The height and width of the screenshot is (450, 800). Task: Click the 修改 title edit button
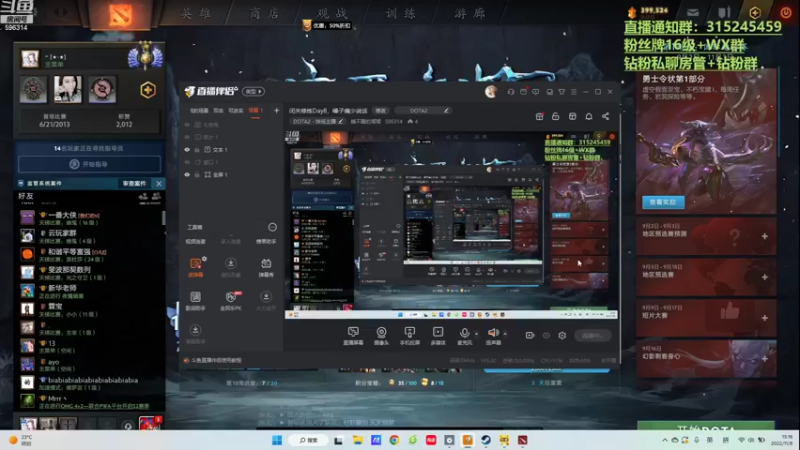[381, 111]
